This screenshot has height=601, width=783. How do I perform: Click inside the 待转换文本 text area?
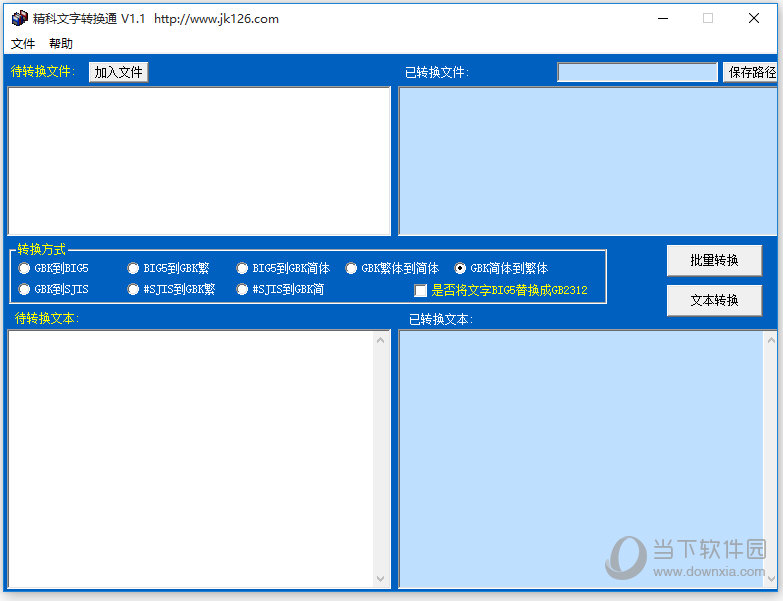pyautogui.click(x=191, y=459)
